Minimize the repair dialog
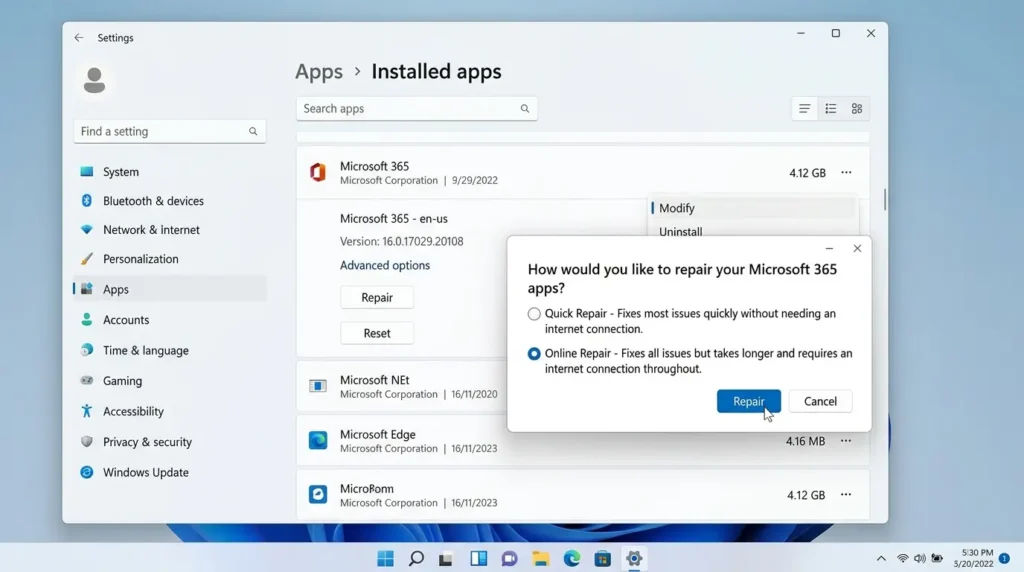The image size is (1024, 572). coord(829,248)
